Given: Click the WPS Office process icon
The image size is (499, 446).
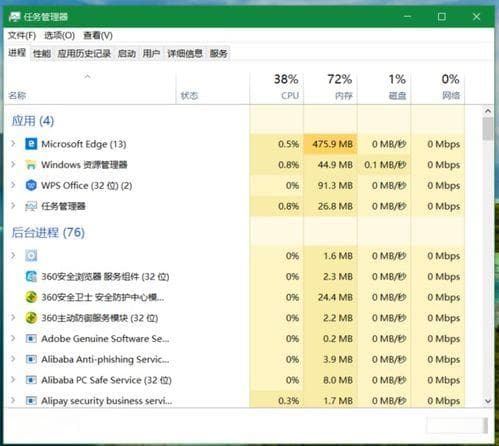Looking at the screenshot, I should [x=31, y=185].
